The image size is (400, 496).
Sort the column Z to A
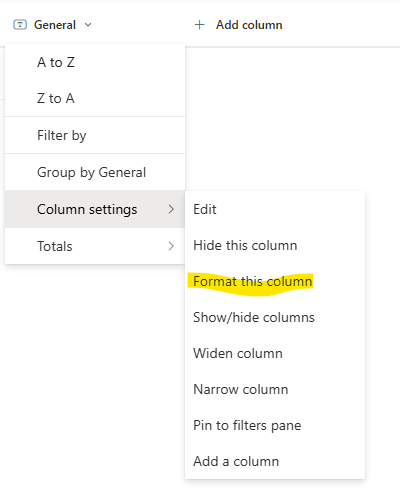click(95, 98)
